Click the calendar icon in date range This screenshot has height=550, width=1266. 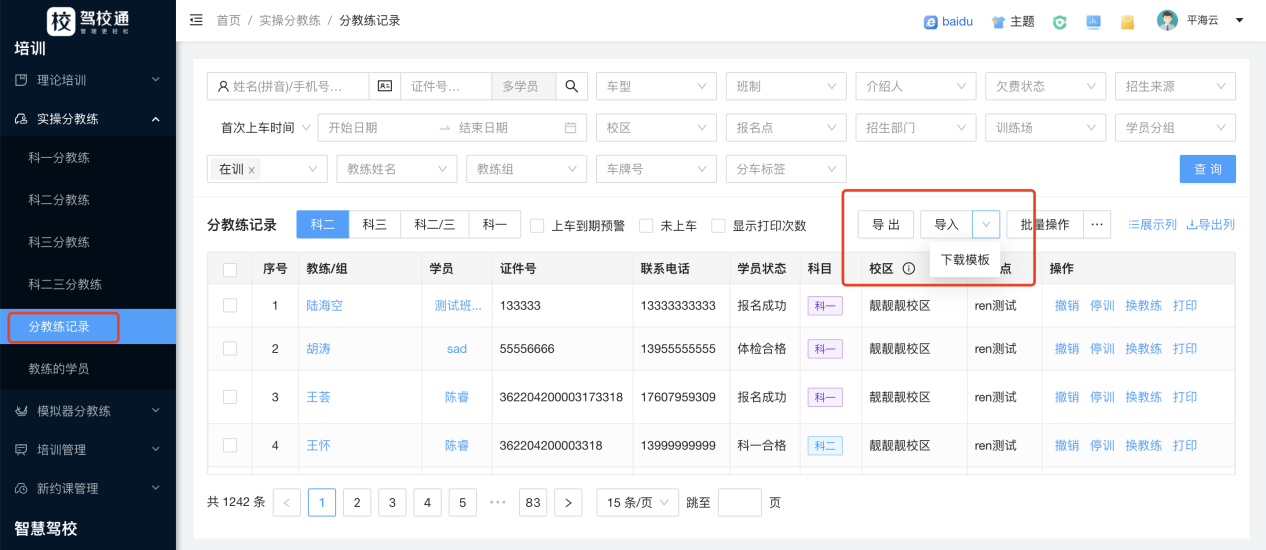570,128
